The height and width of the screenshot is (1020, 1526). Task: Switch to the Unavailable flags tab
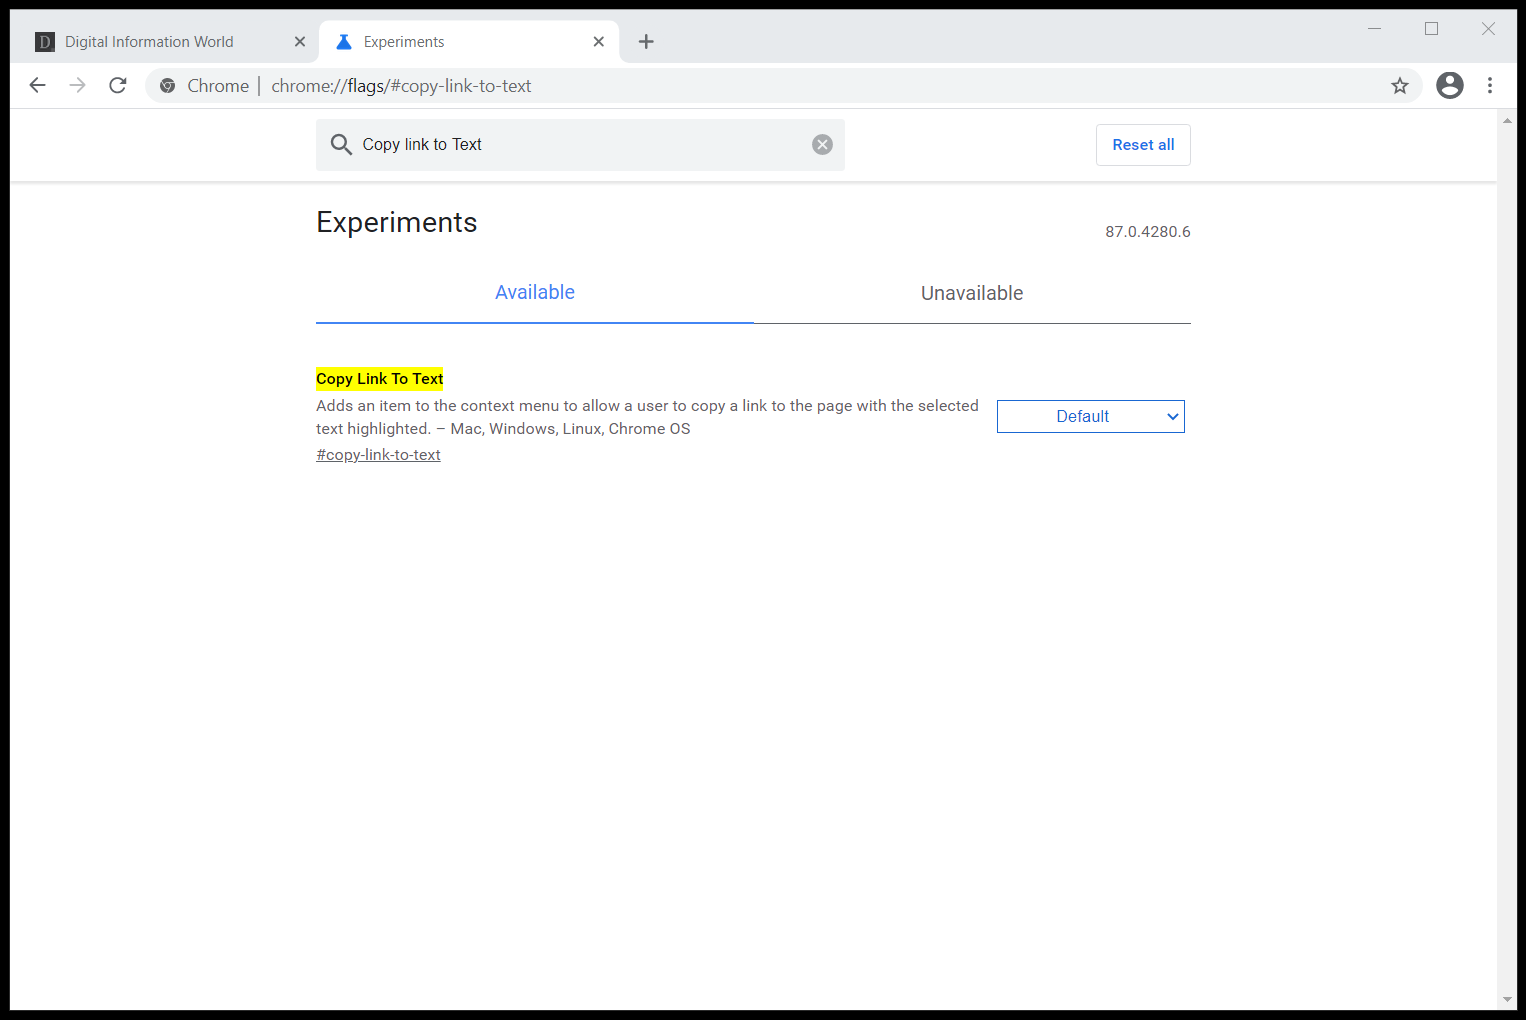click(972, 293)
